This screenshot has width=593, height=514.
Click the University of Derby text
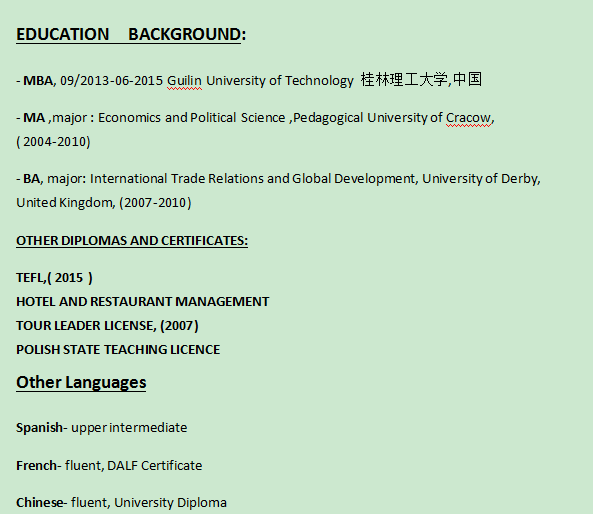point(481,179)
